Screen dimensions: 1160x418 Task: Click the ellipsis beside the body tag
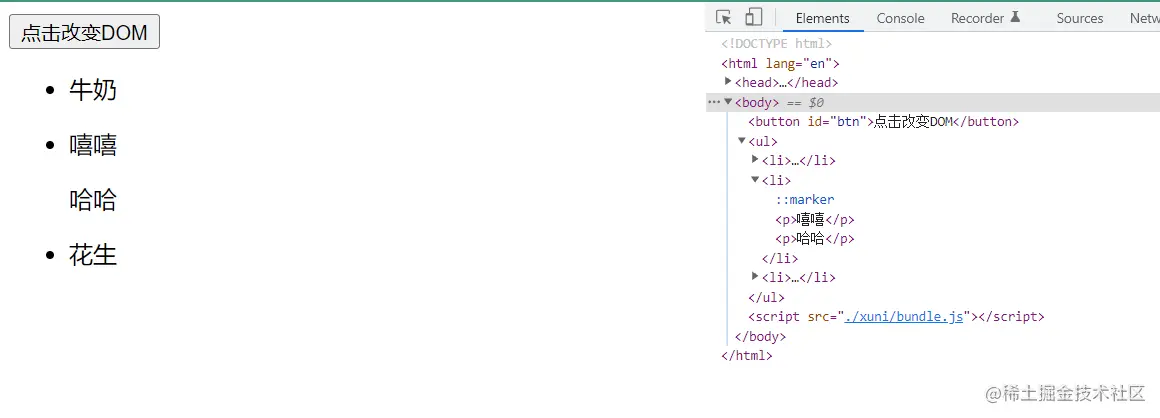coord(713,102)
